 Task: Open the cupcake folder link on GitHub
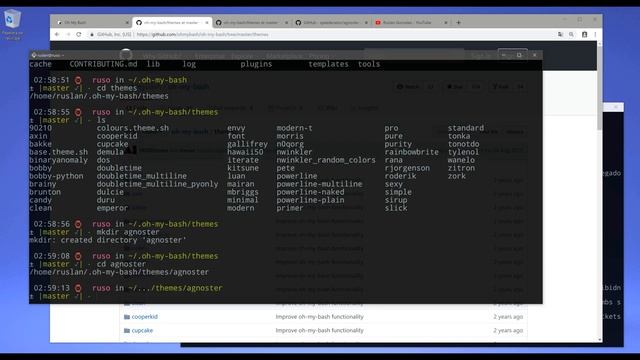pyautogui.click(x=142, y=331)
